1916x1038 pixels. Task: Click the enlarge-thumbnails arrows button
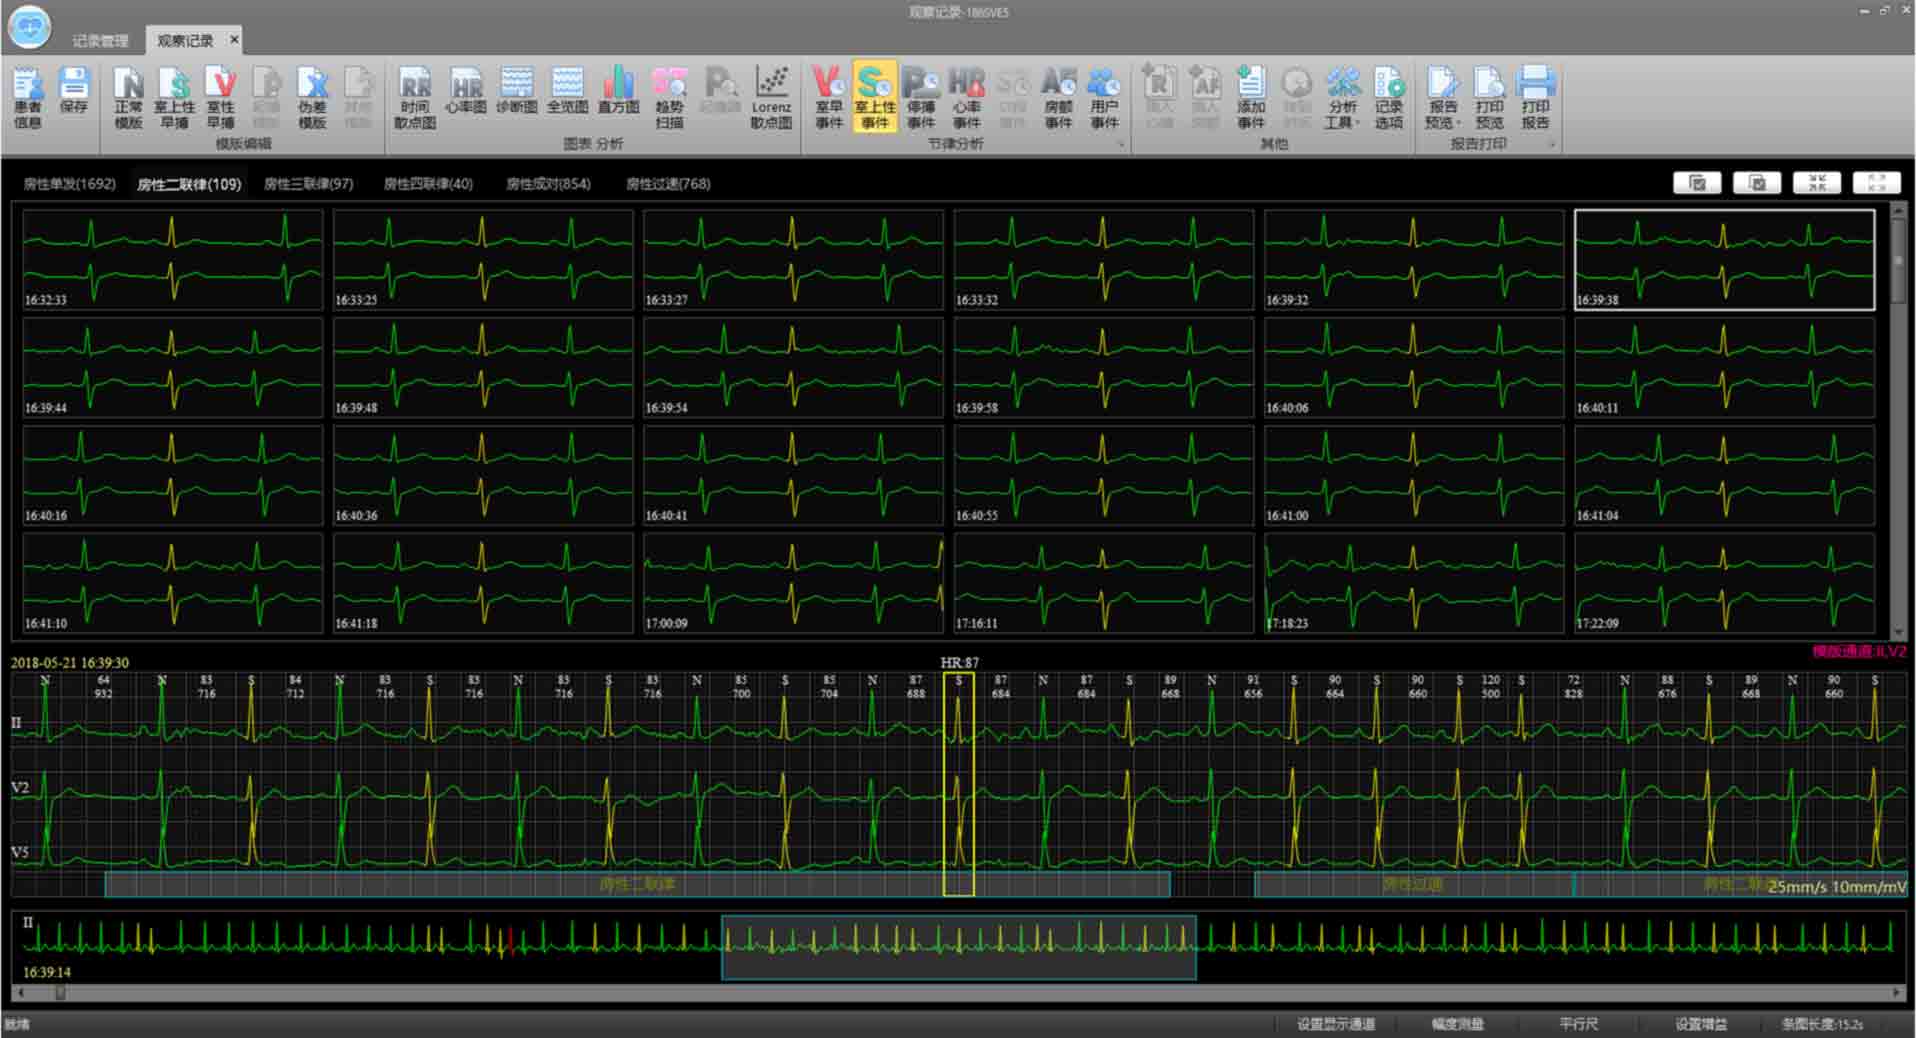pyautogui.click(x=1877, y=183)
